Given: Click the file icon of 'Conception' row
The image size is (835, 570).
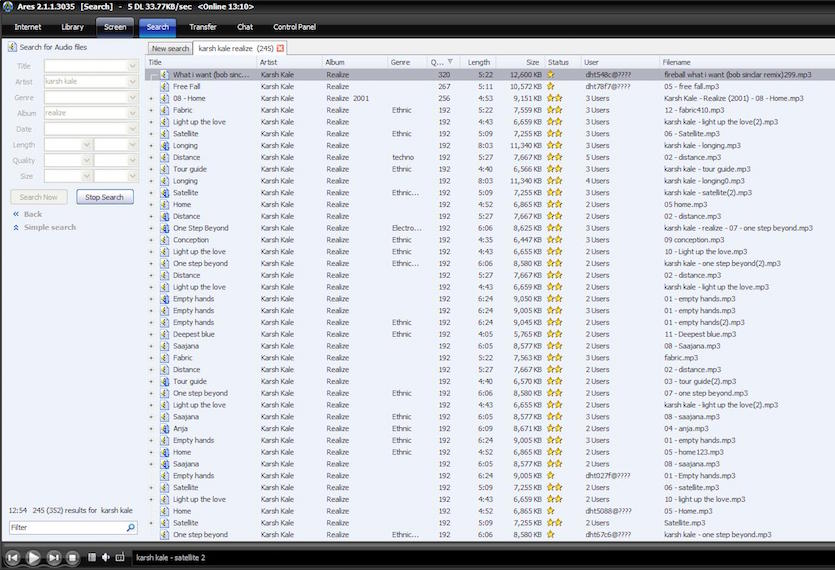Looking at the screenshot, I should click(x=165, y=240).
